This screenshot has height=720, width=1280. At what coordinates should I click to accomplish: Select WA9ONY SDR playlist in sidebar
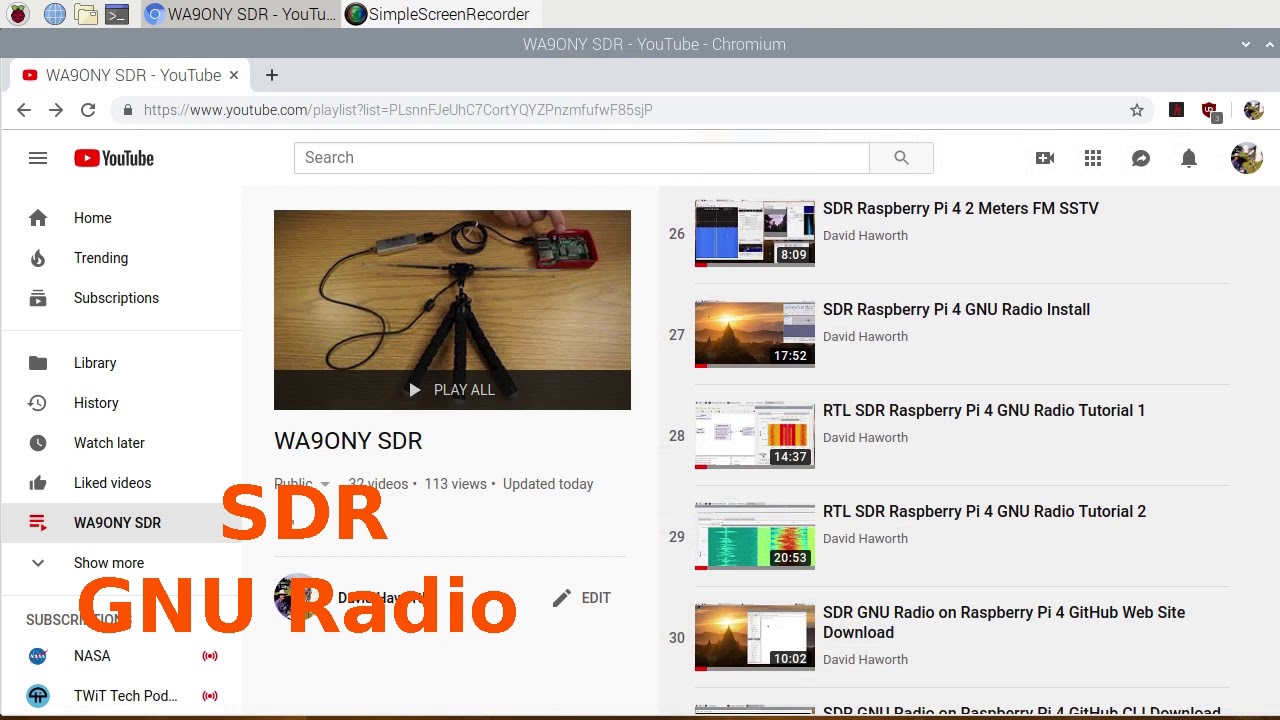[x=121, y=523]
